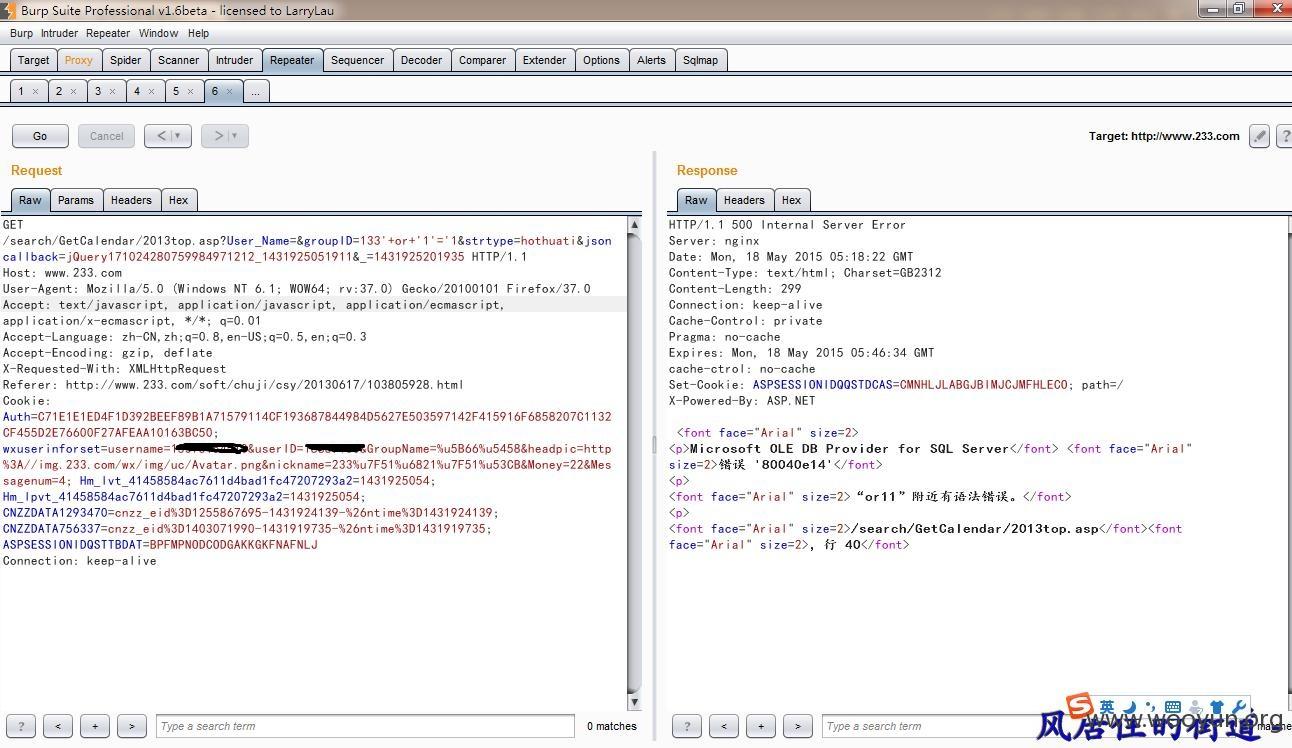The width and height of the screenshot is (1292, 748).
Task: Click the Cancel button
Action: pos(107,136)
